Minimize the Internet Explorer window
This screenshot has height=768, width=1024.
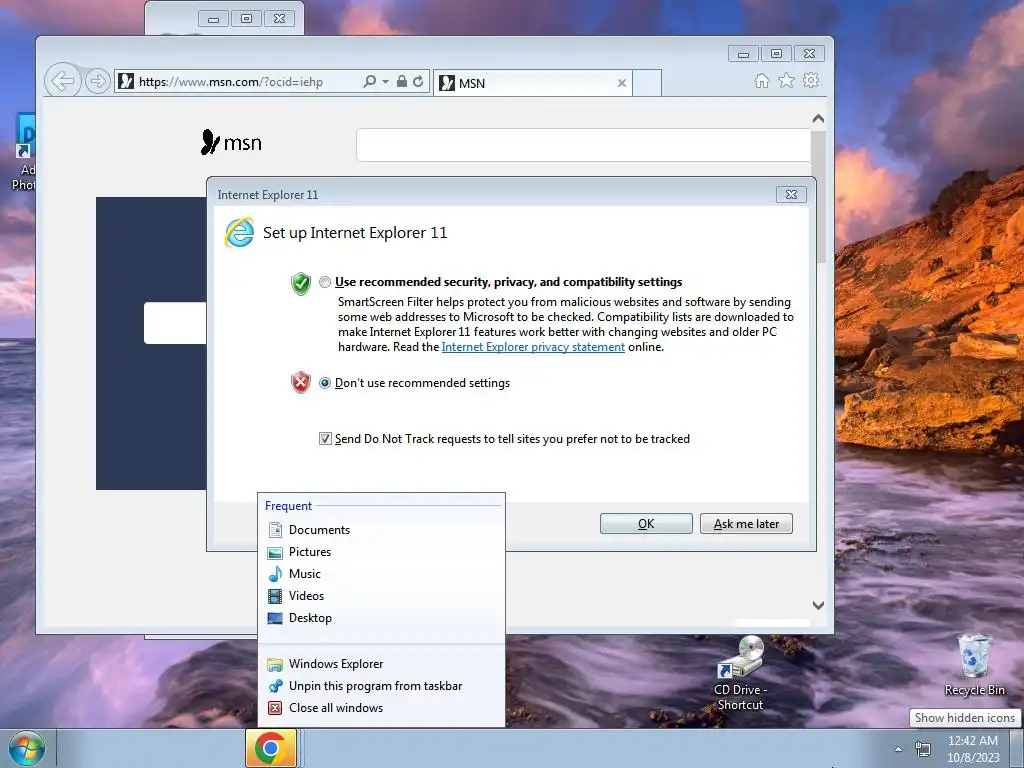click(743, 54)
